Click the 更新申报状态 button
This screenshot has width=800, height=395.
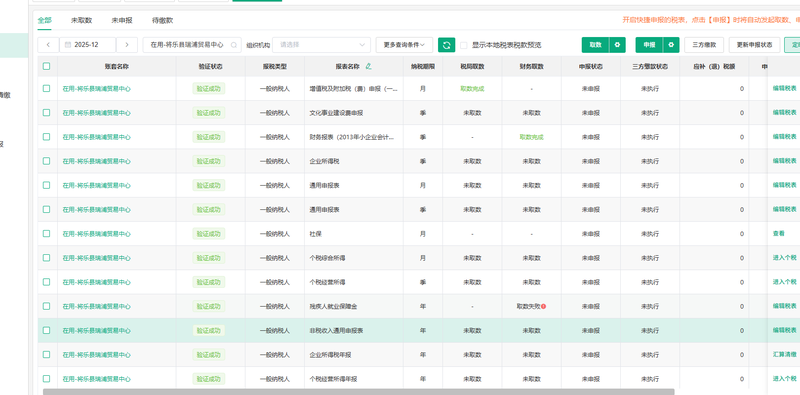pyautogui.click(x=754, y=45)
